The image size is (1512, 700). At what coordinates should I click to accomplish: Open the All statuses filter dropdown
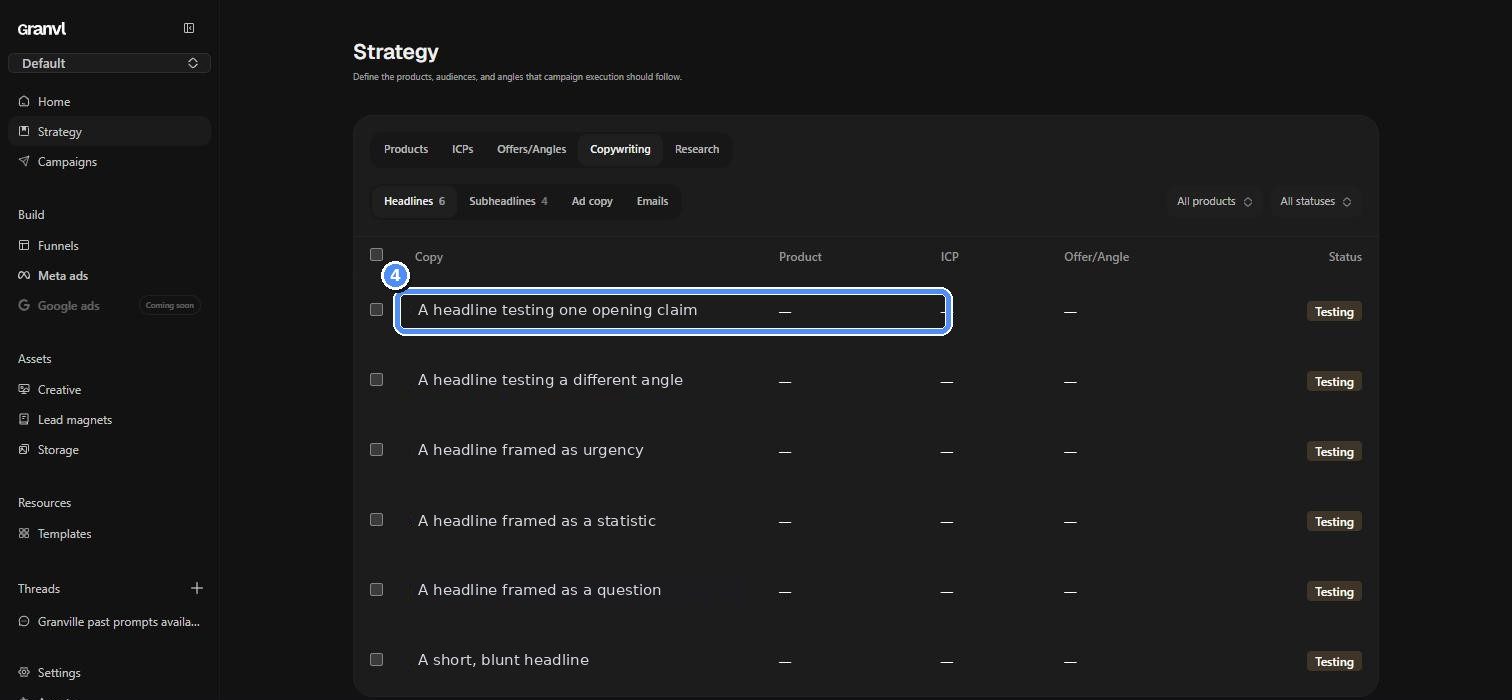point(1315,201)
